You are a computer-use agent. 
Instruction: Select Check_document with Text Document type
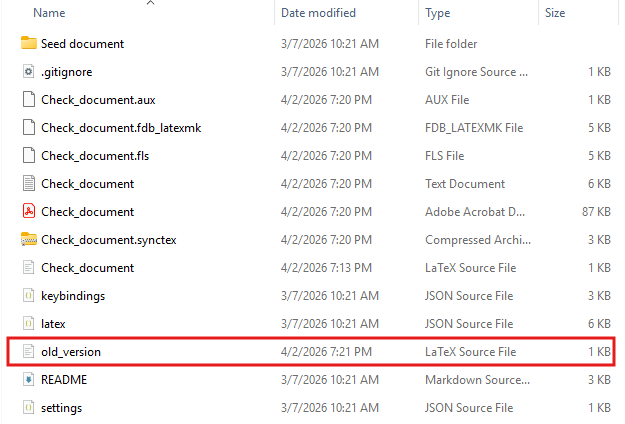[x=87, y=184]
